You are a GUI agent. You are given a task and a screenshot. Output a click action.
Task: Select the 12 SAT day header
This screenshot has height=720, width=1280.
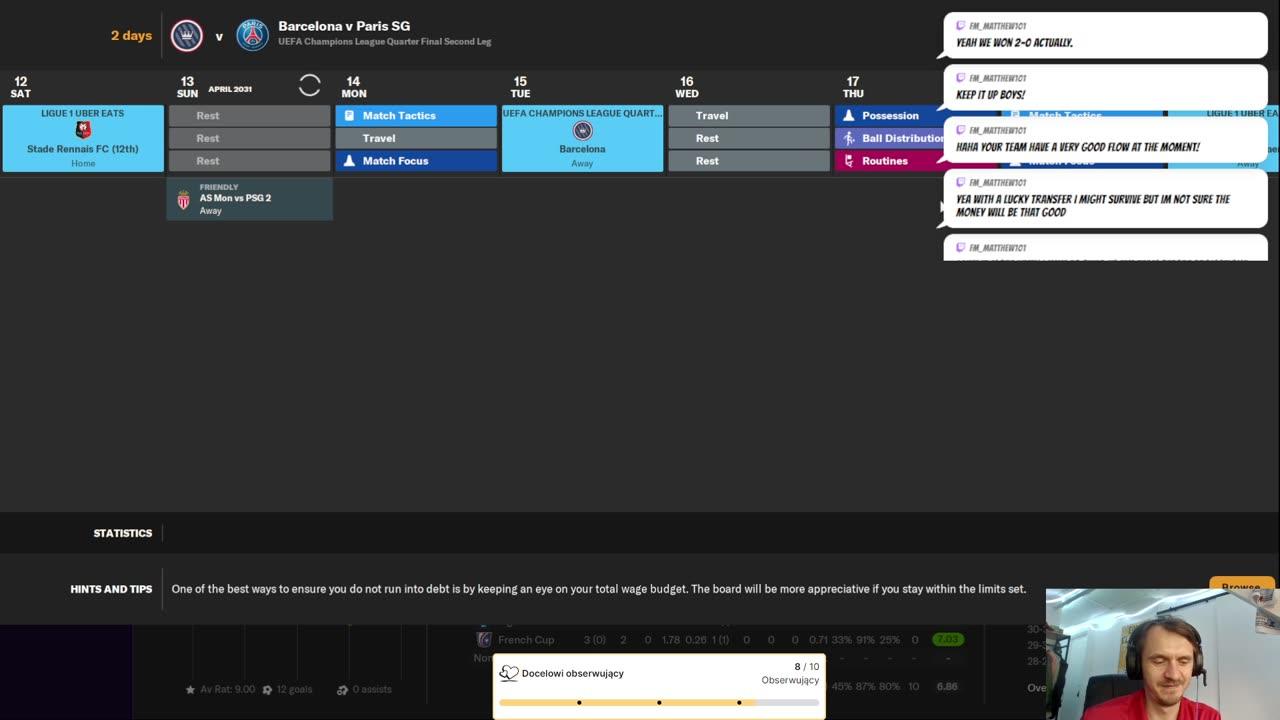21,87
